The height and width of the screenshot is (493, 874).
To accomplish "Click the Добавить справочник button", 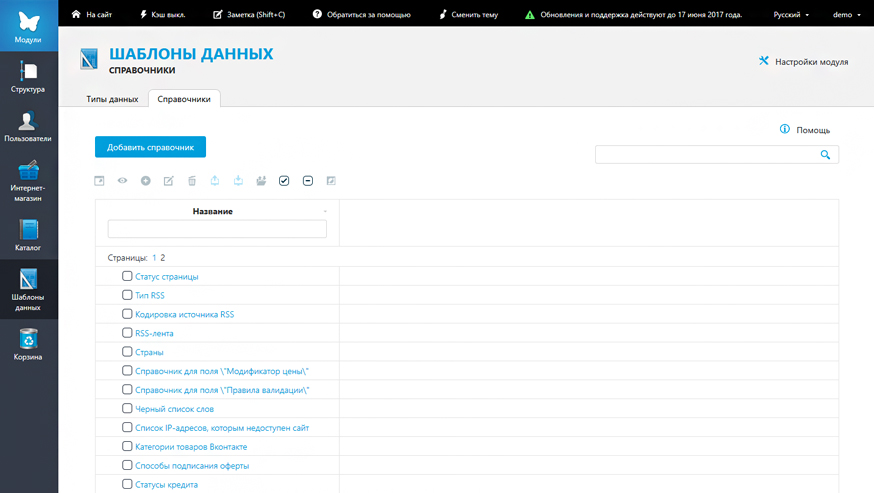I will [150, 147].
